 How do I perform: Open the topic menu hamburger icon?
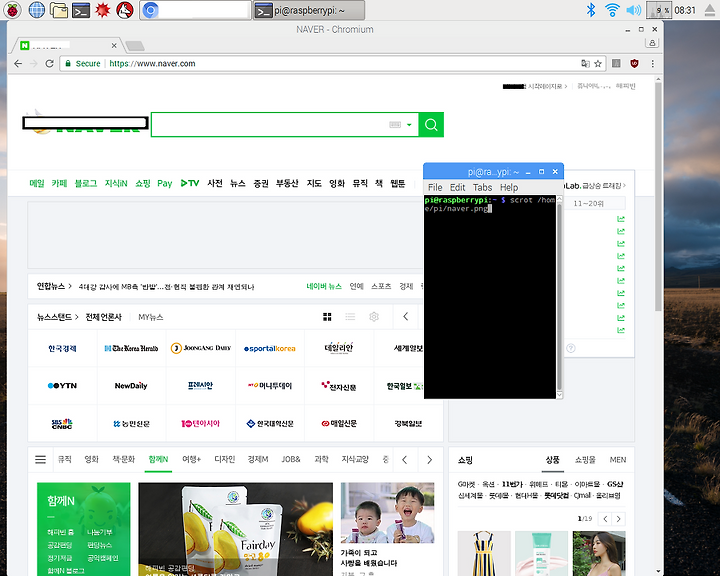click(40, 459)
